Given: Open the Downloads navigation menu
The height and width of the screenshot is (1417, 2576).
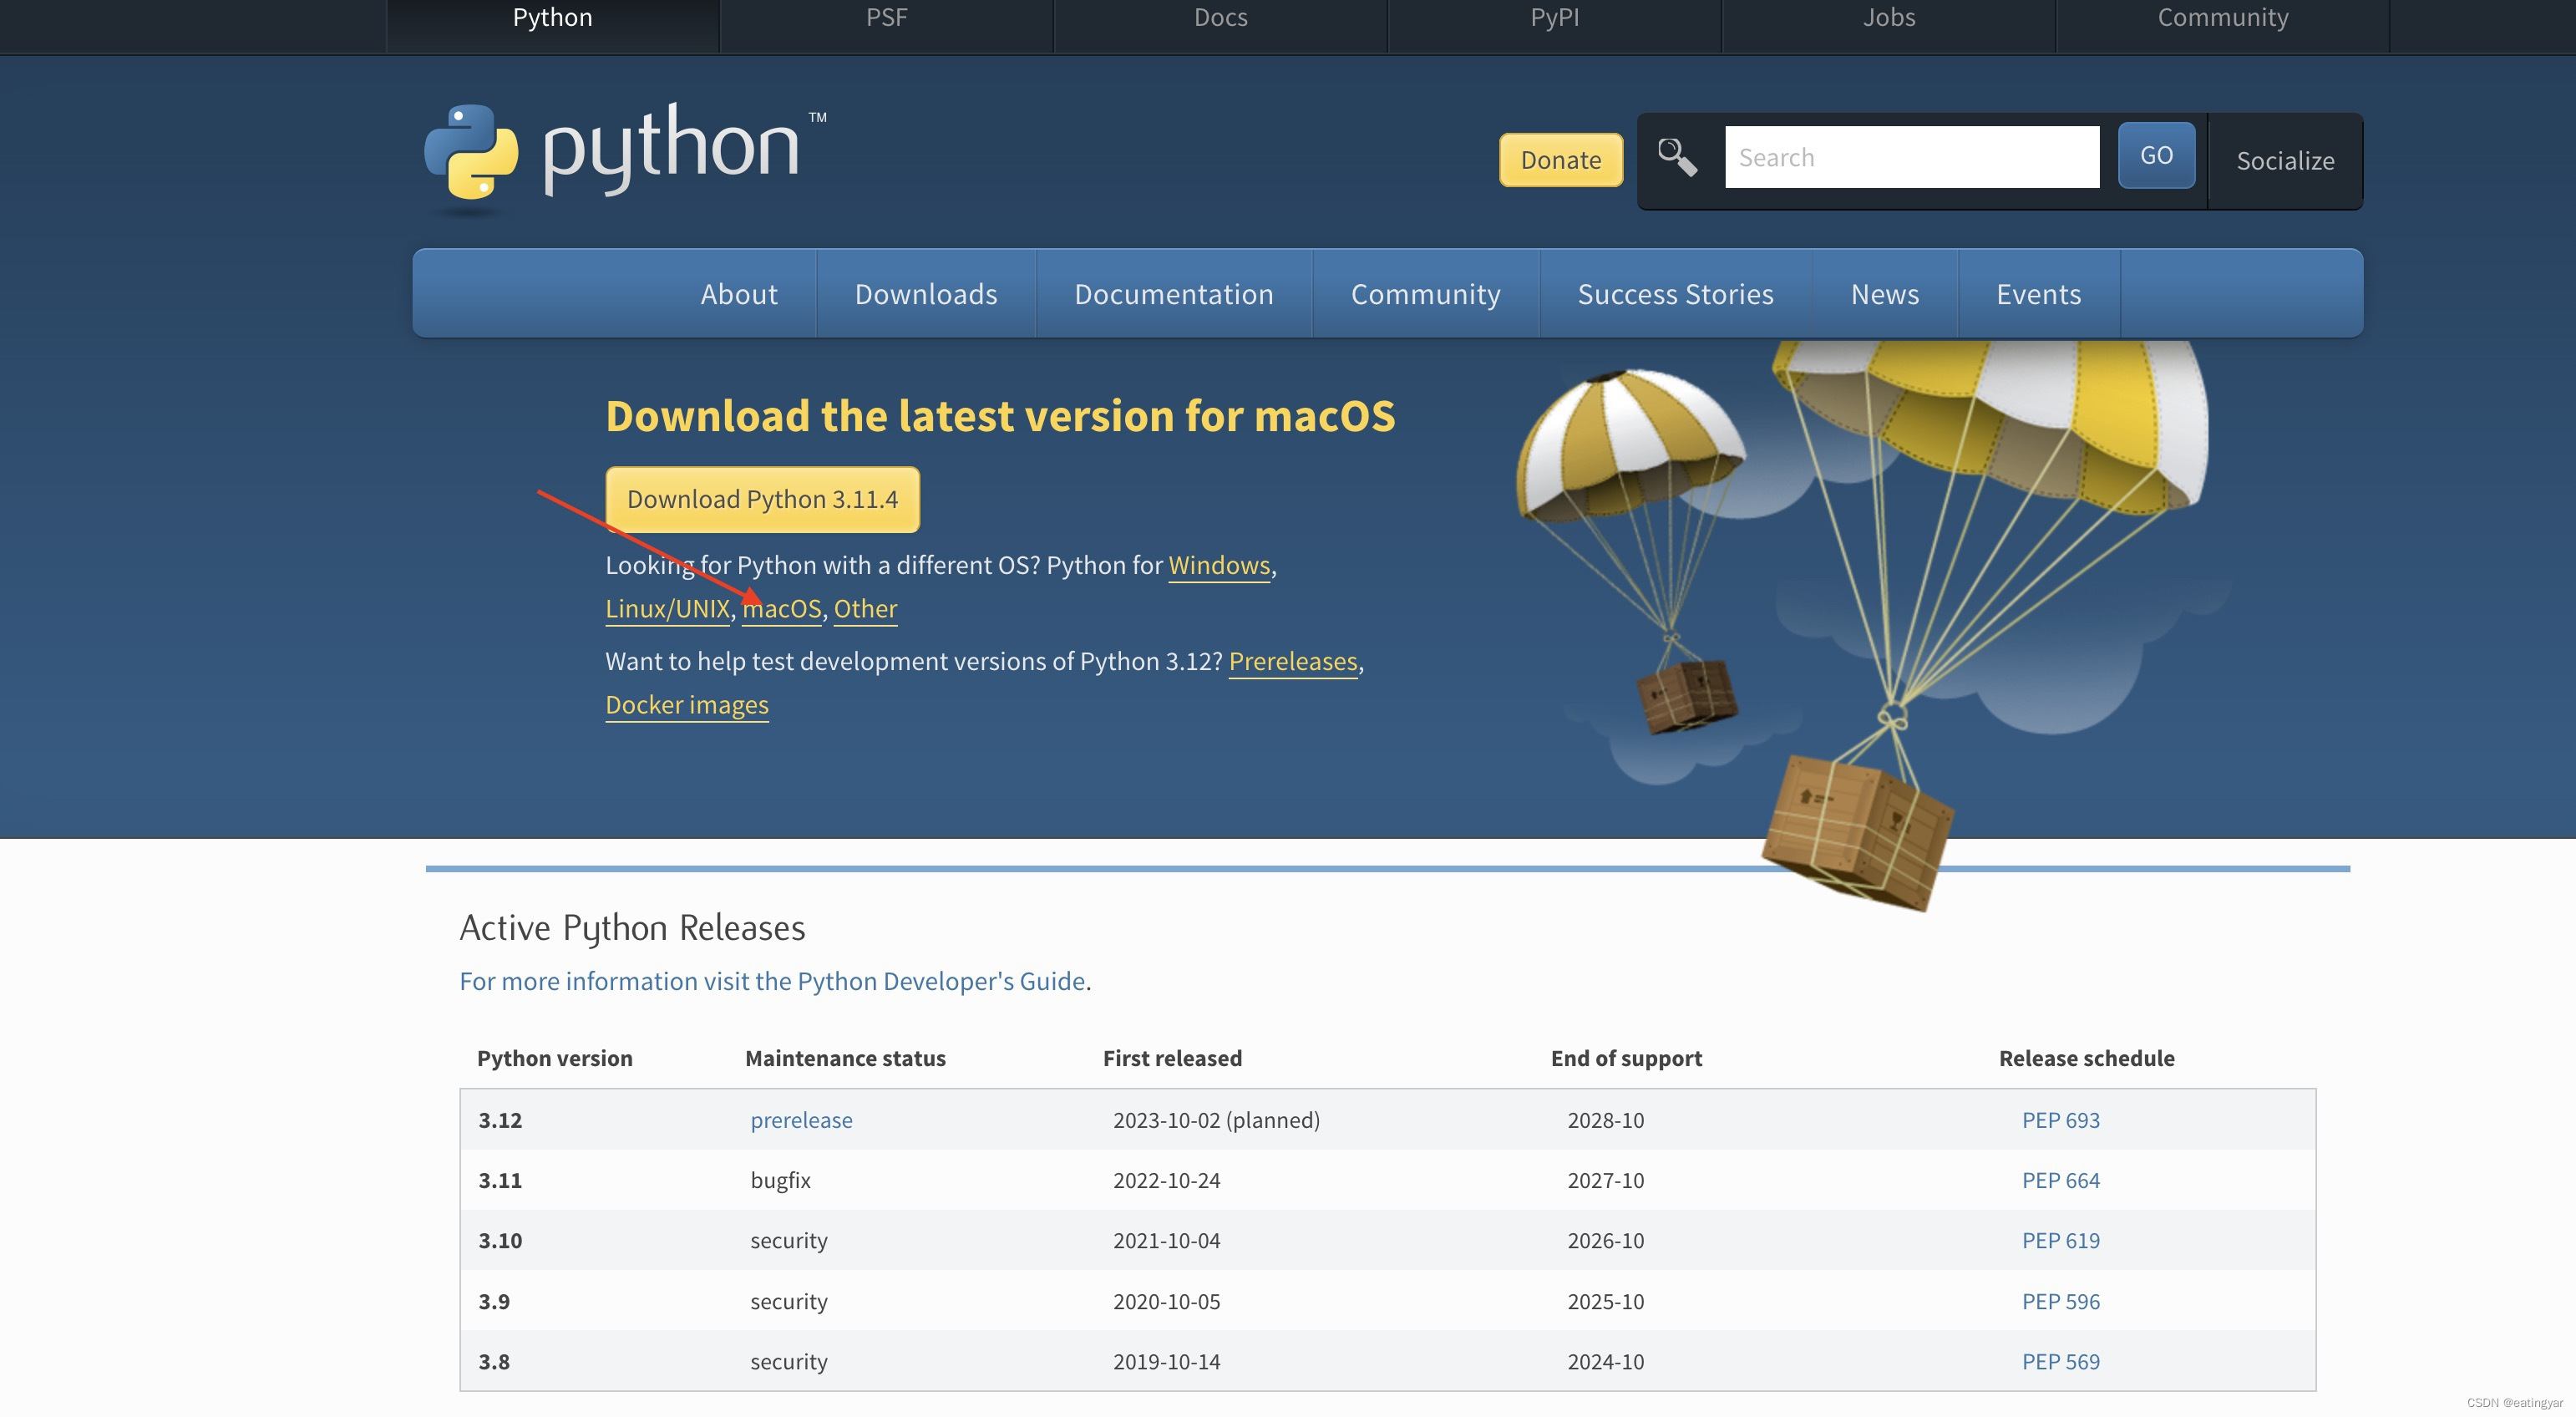Looking at the screenshot, I should (926, 294).
